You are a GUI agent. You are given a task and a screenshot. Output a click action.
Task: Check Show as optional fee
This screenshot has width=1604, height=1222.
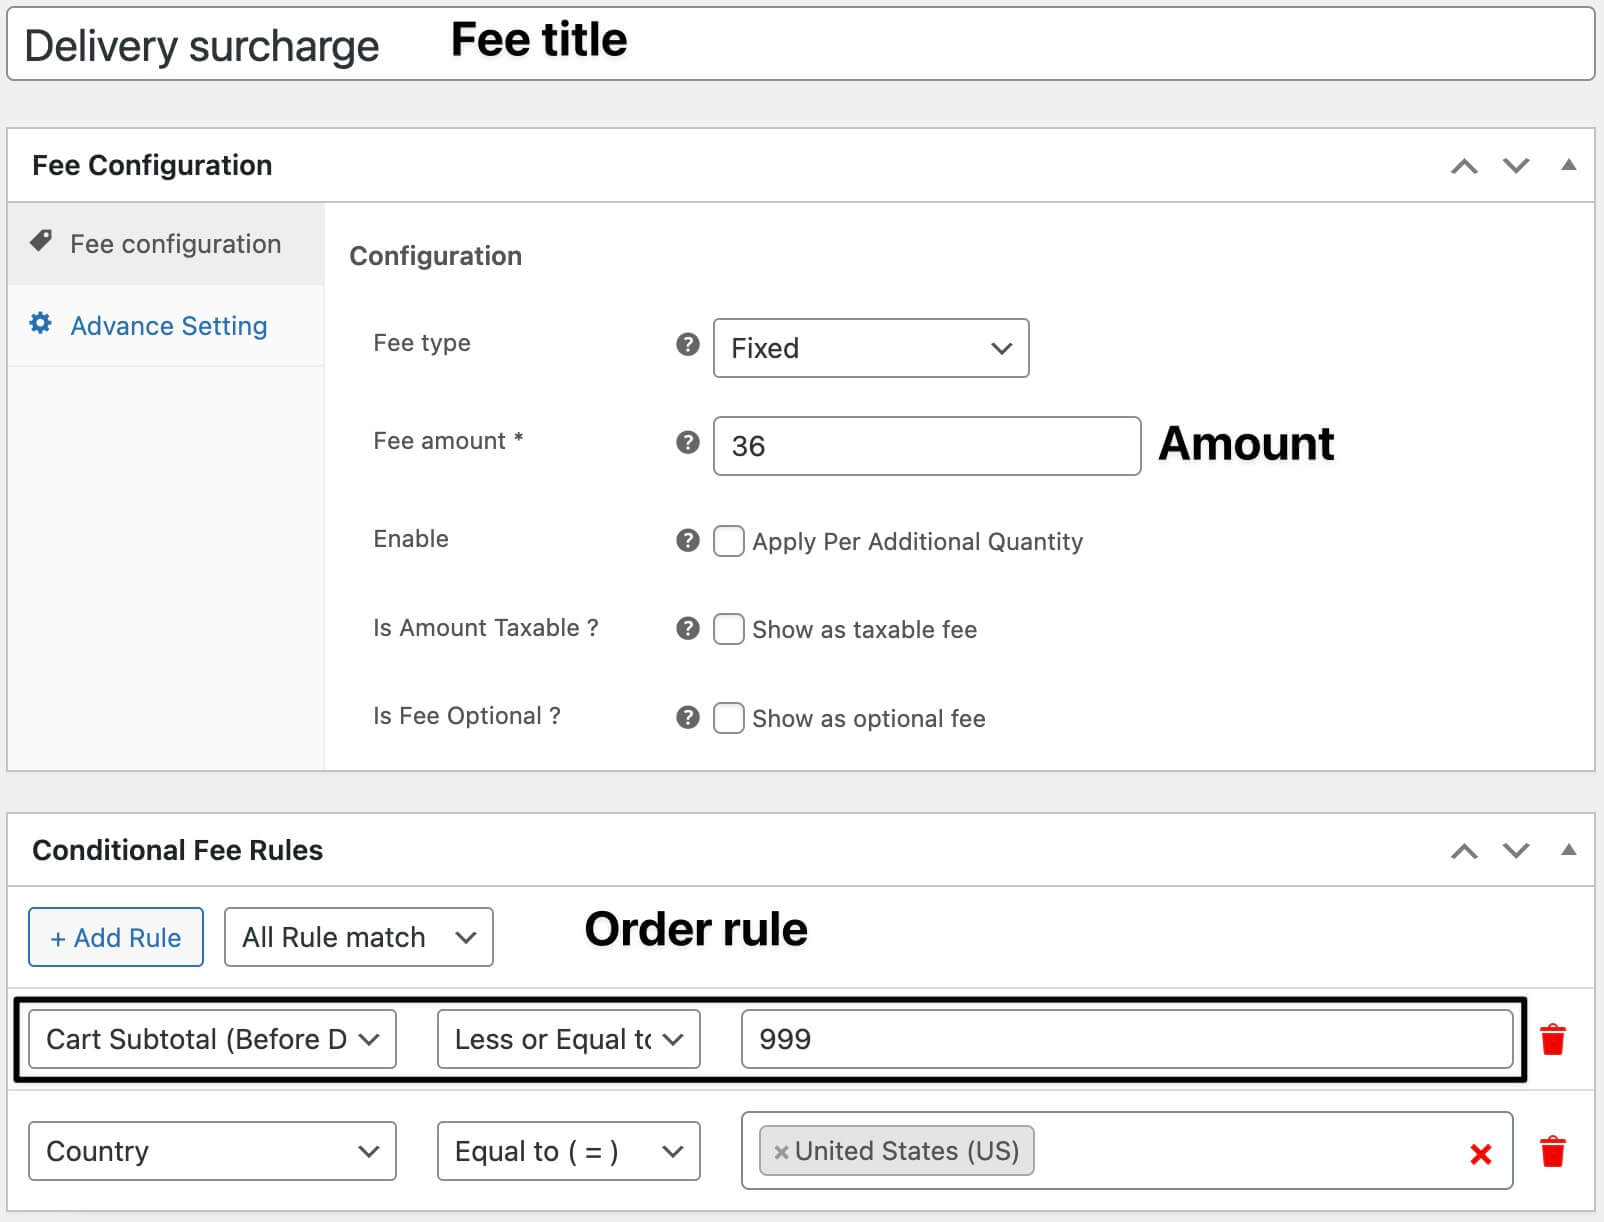tap(729, 718)
